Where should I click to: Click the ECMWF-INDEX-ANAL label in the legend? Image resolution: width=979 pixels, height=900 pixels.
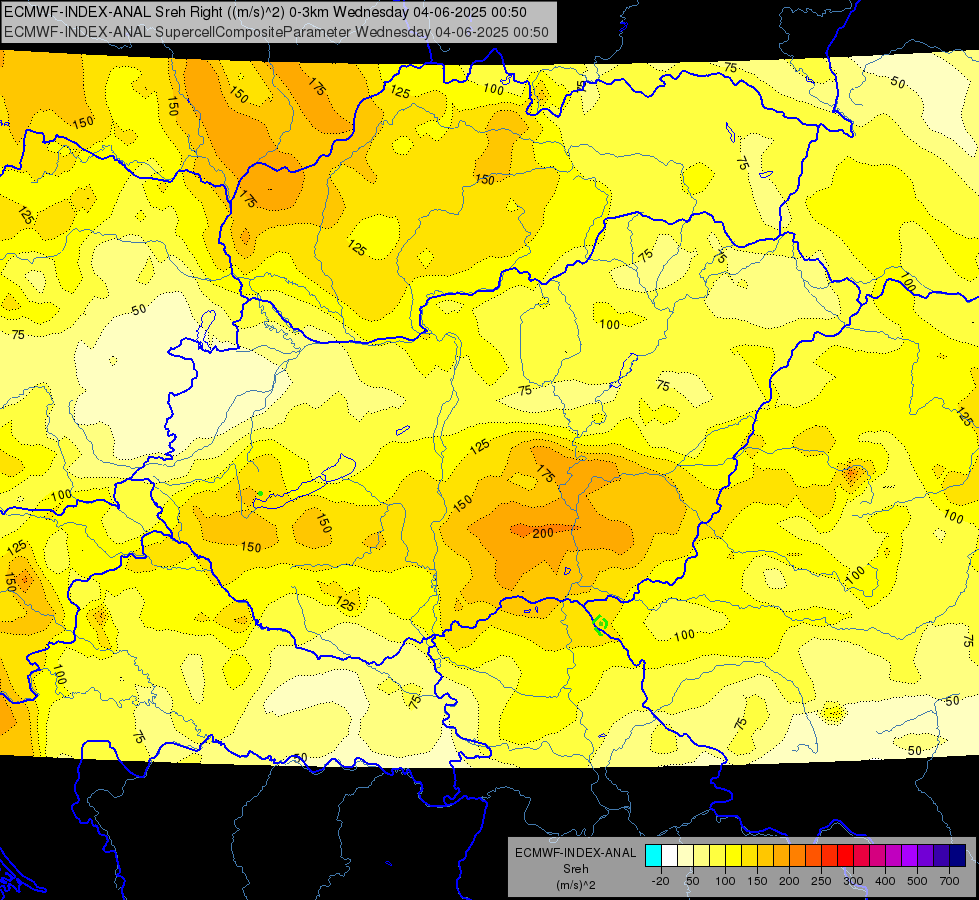pyautogui.click(x=575, y=853)
